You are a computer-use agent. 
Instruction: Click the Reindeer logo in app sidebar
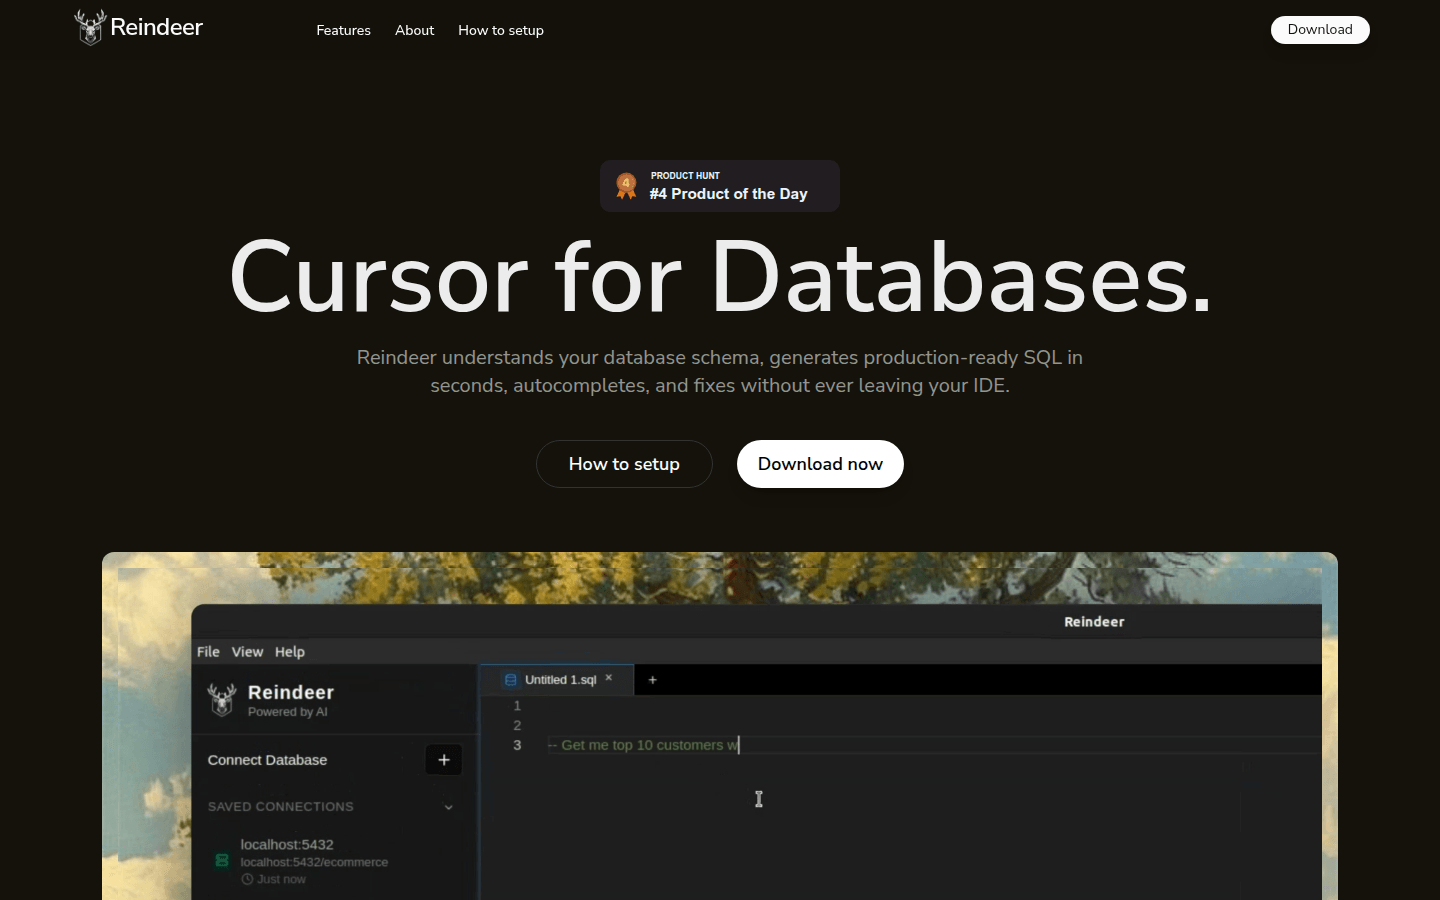pos(222,700)
